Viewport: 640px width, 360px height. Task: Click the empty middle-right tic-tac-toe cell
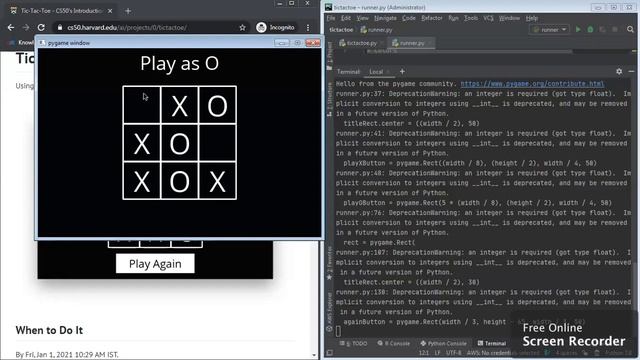217,142
